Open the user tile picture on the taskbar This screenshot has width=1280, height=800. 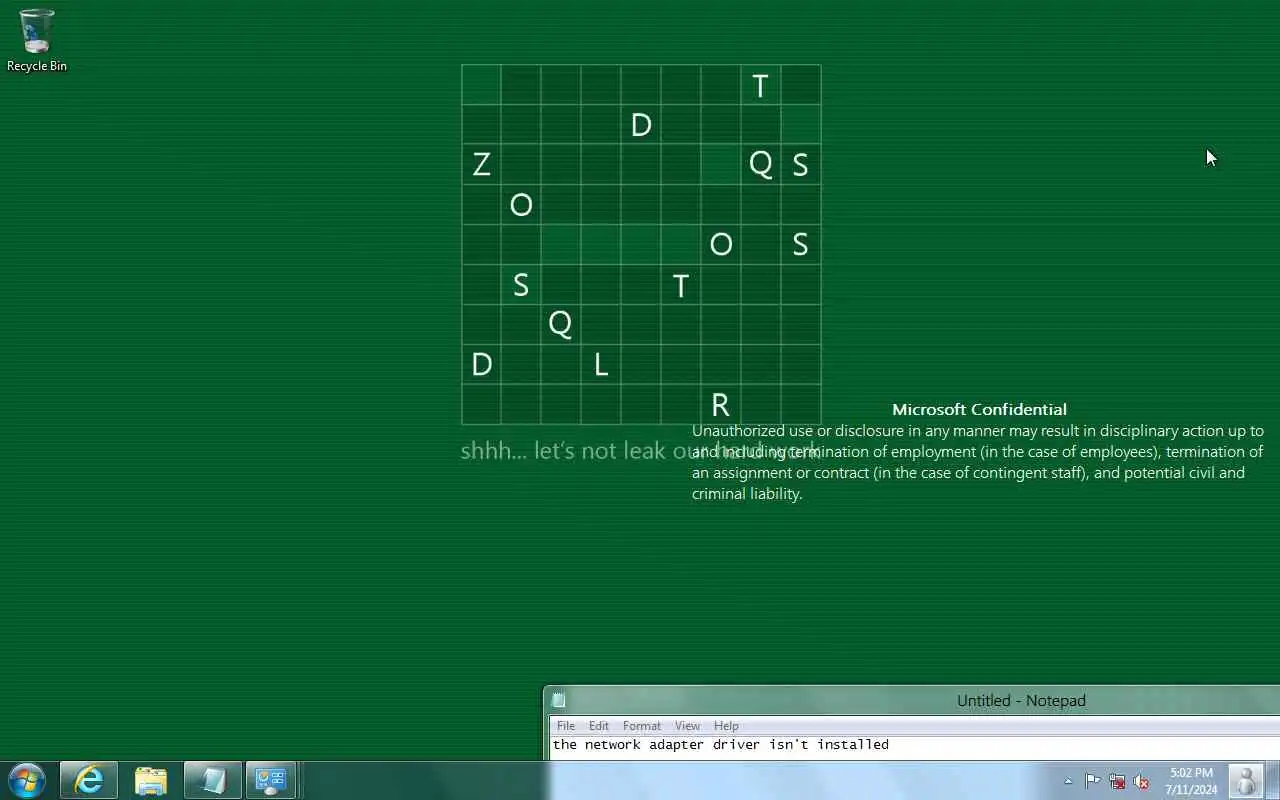[1246, 781]
